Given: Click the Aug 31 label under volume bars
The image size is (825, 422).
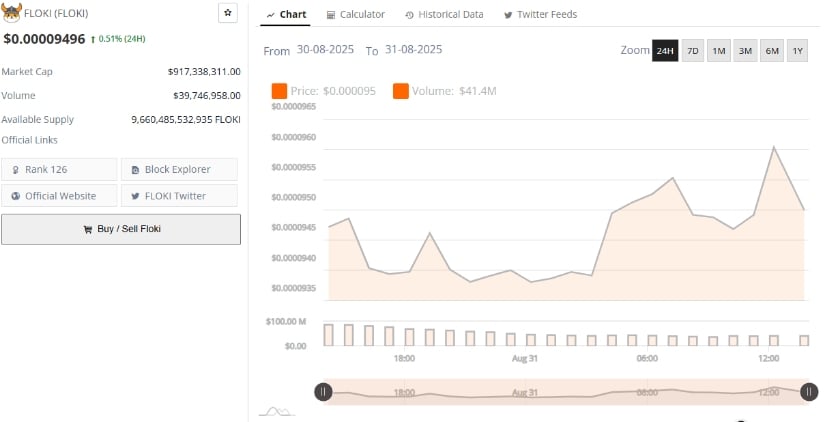Looking at the screenshot, I should click(525, 358).
